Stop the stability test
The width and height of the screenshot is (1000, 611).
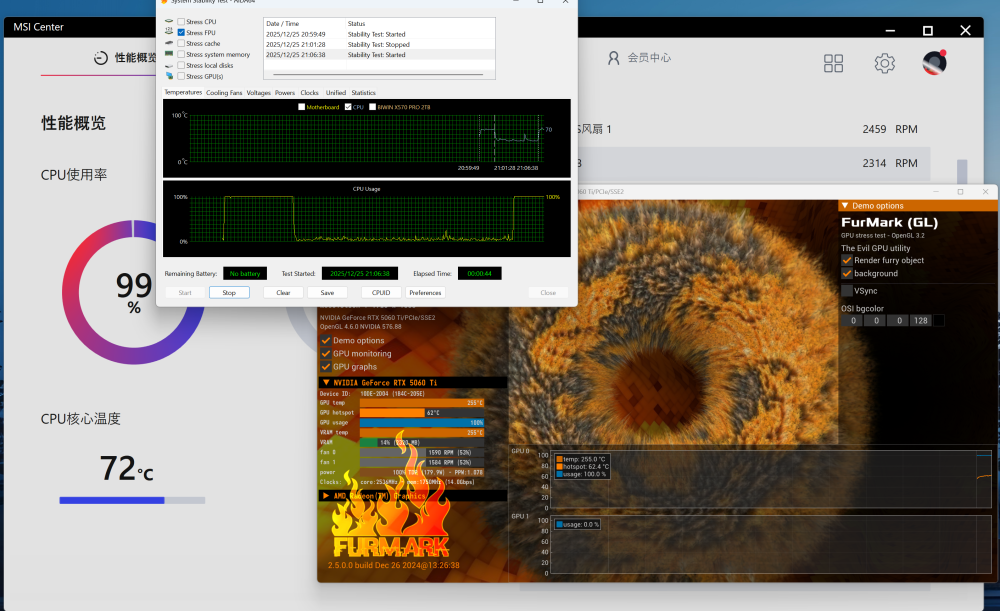pyautogui.click(x=229, y=293)
